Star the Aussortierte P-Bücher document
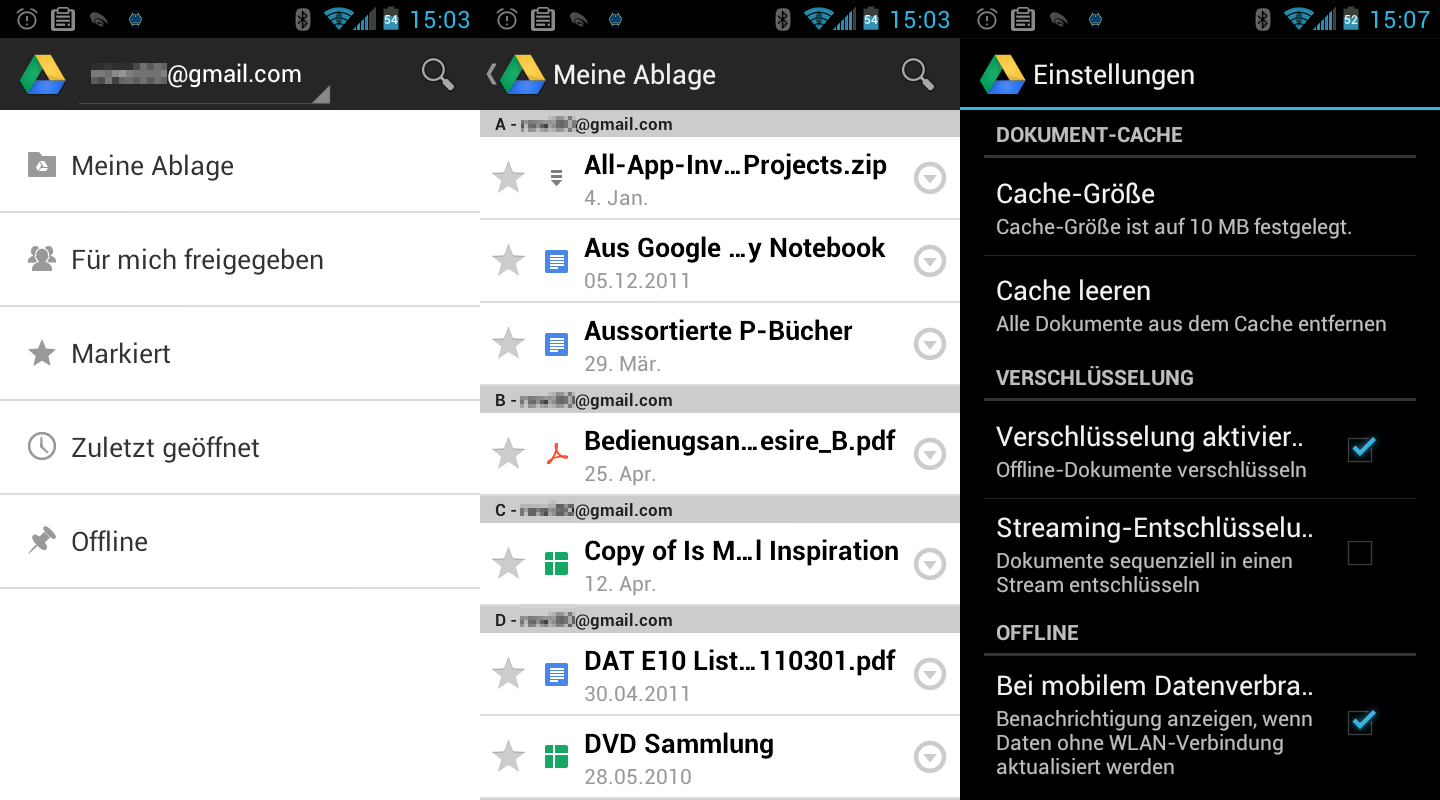 click(509, 344)
